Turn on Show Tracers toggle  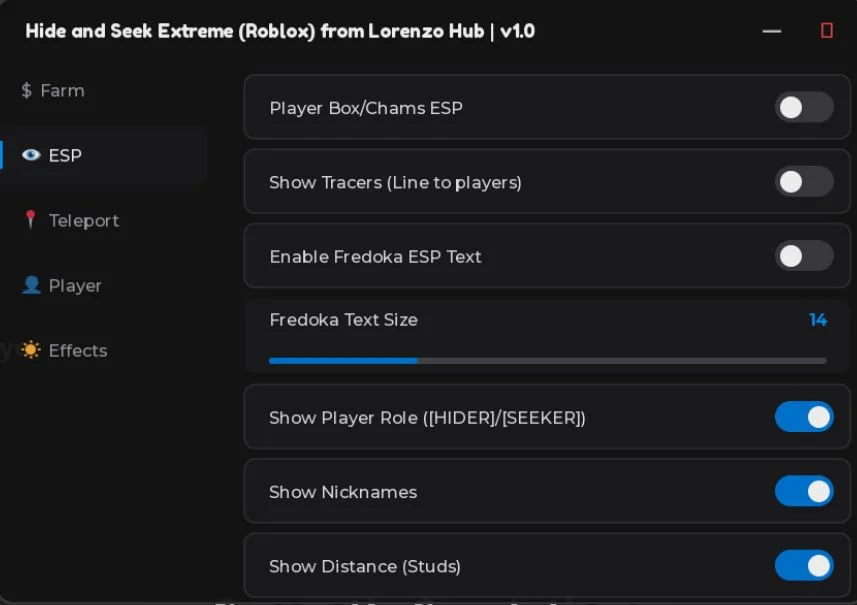pos(804,182)
